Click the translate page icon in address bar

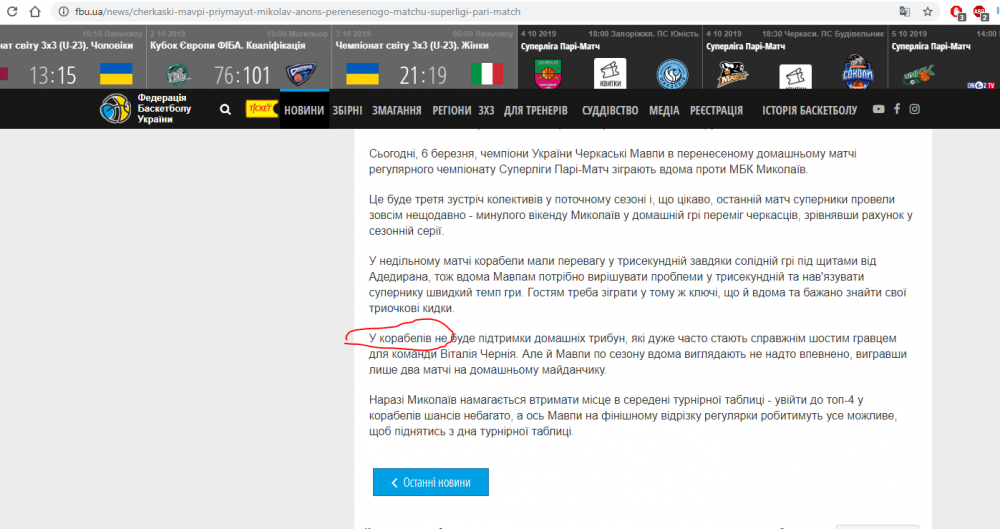point(904,12)
